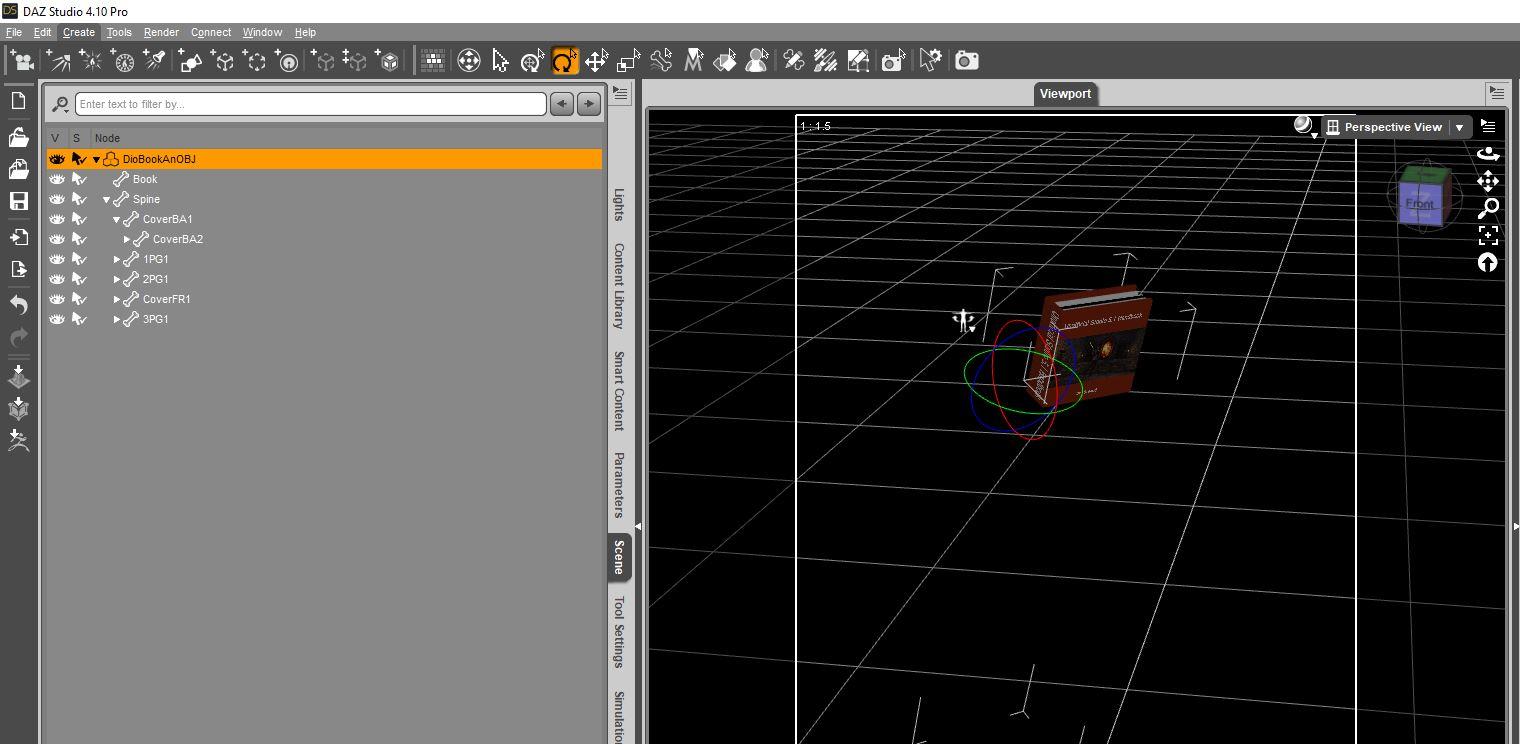Click the Render camera icon
This screenshot has width=1520, height=744.
pos(967,61)
